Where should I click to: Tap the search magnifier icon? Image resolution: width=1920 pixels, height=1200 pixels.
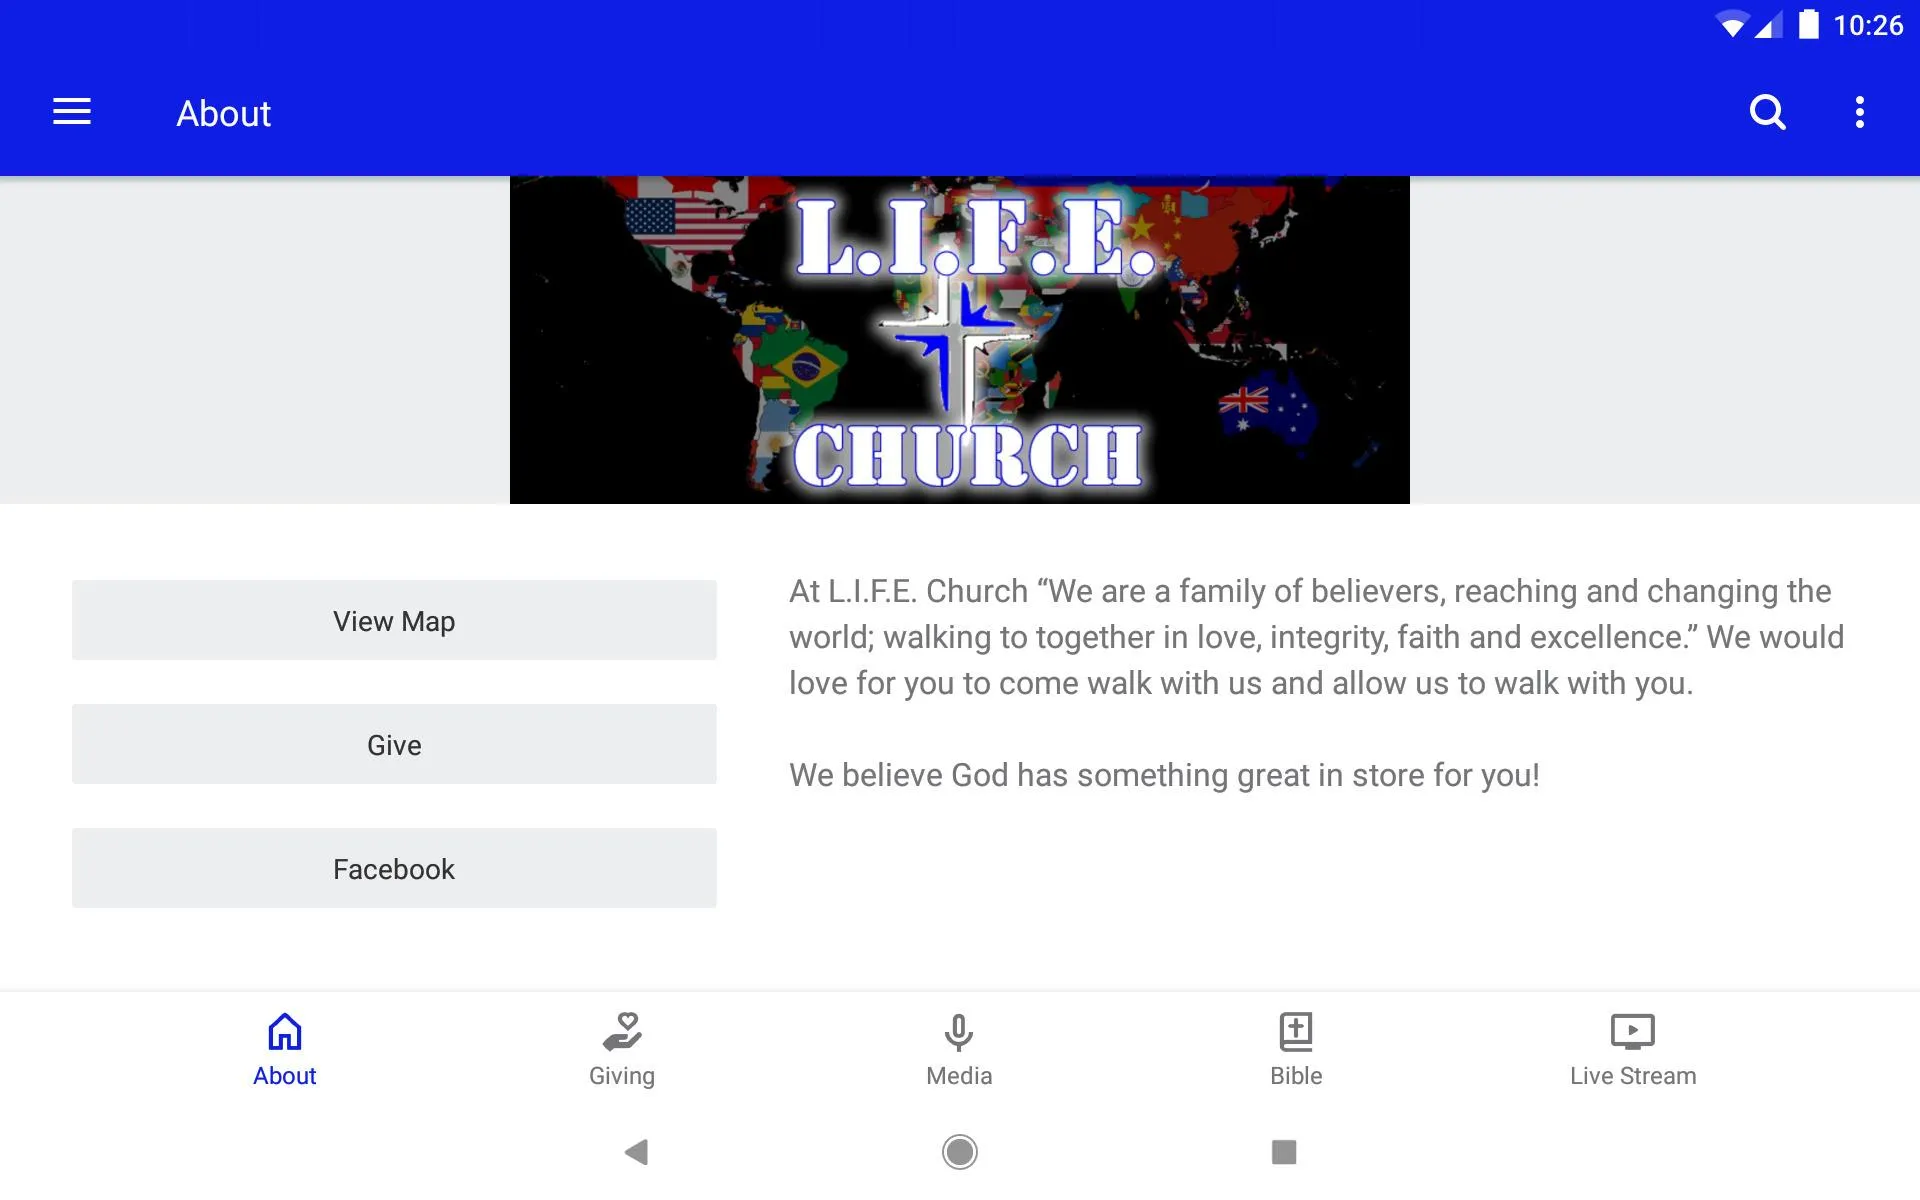click(x=1767, y=113)
